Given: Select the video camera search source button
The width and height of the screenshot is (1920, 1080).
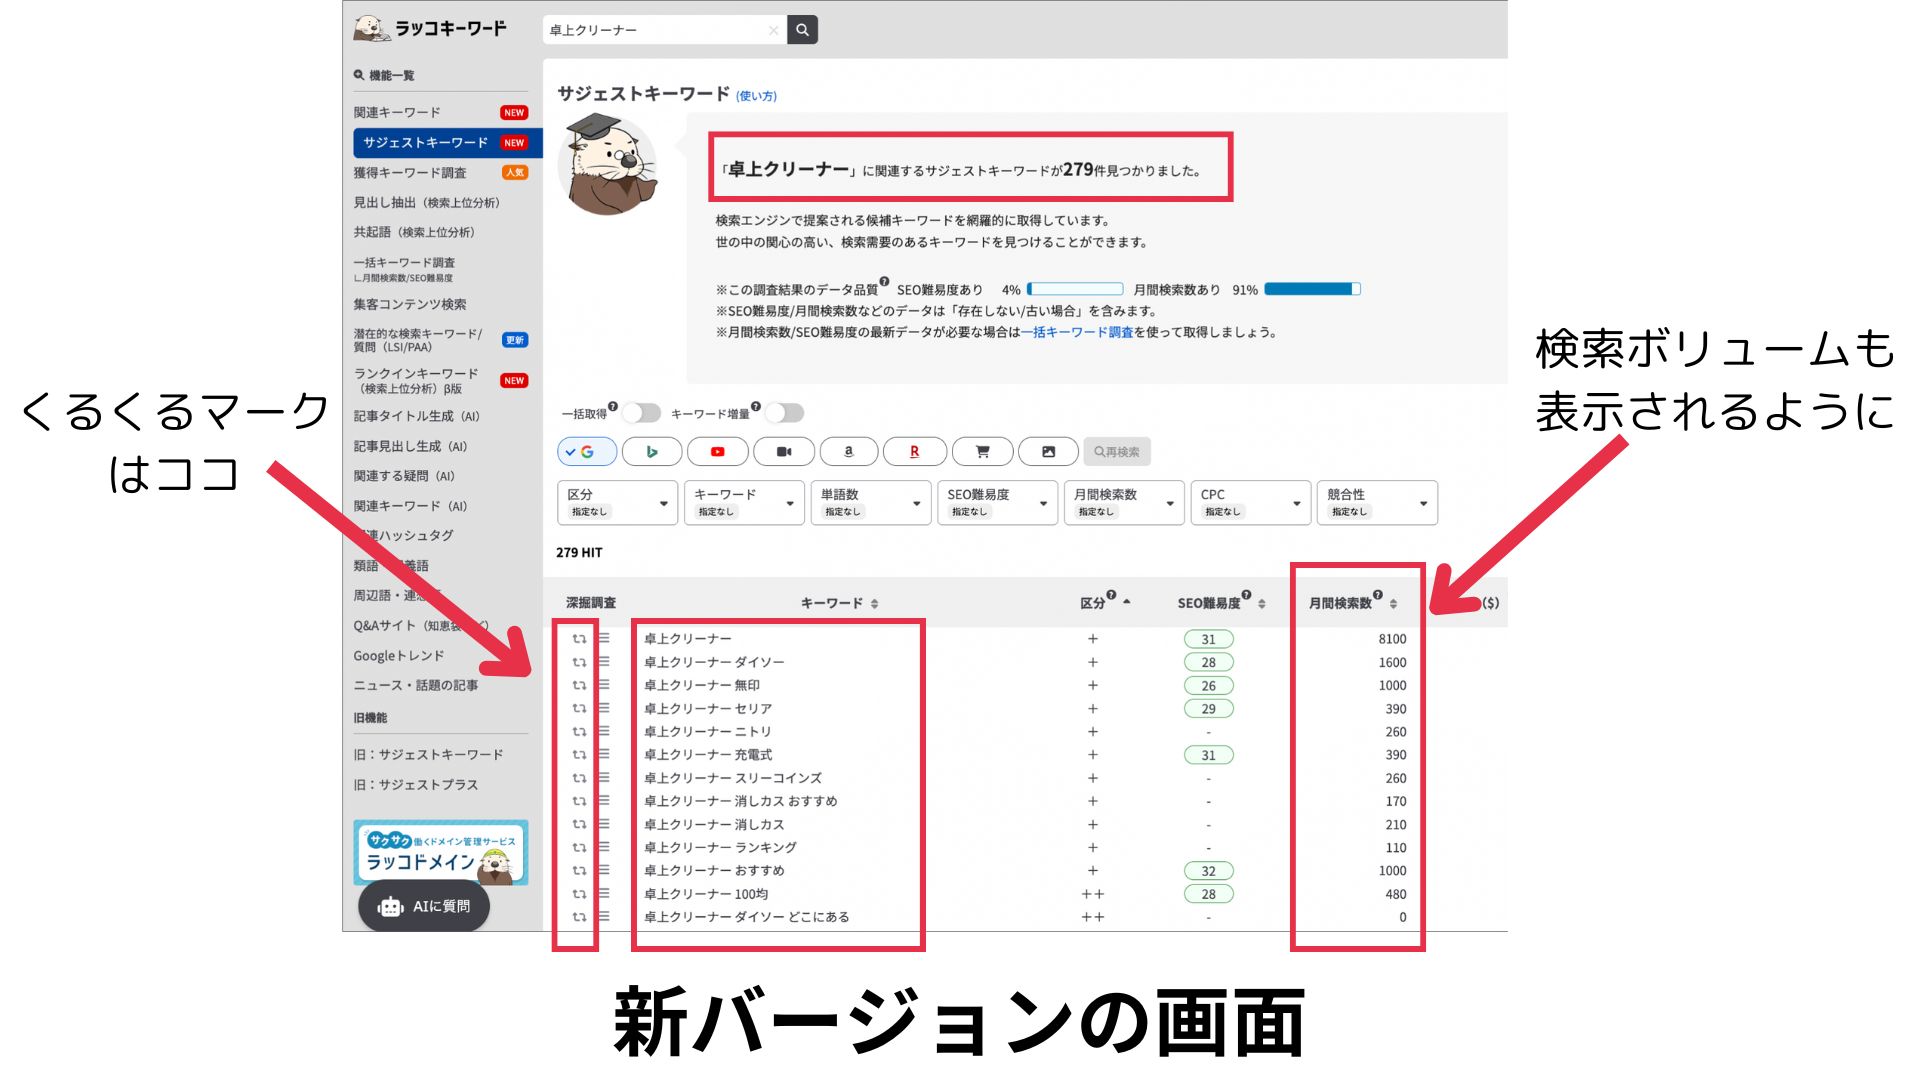Looking at the screenshot, I should (x=784, y=452).
